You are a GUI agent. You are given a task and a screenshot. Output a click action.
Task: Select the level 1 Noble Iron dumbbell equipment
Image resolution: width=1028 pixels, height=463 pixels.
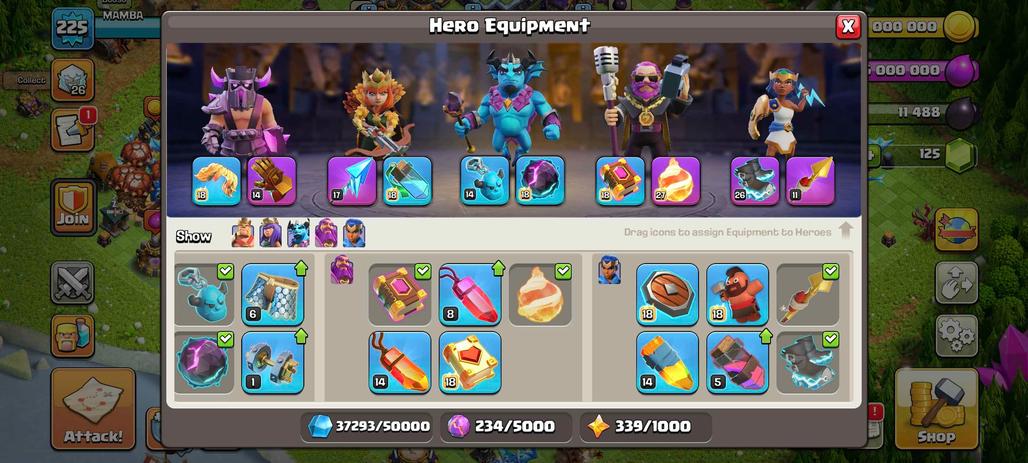pos(273,362)
